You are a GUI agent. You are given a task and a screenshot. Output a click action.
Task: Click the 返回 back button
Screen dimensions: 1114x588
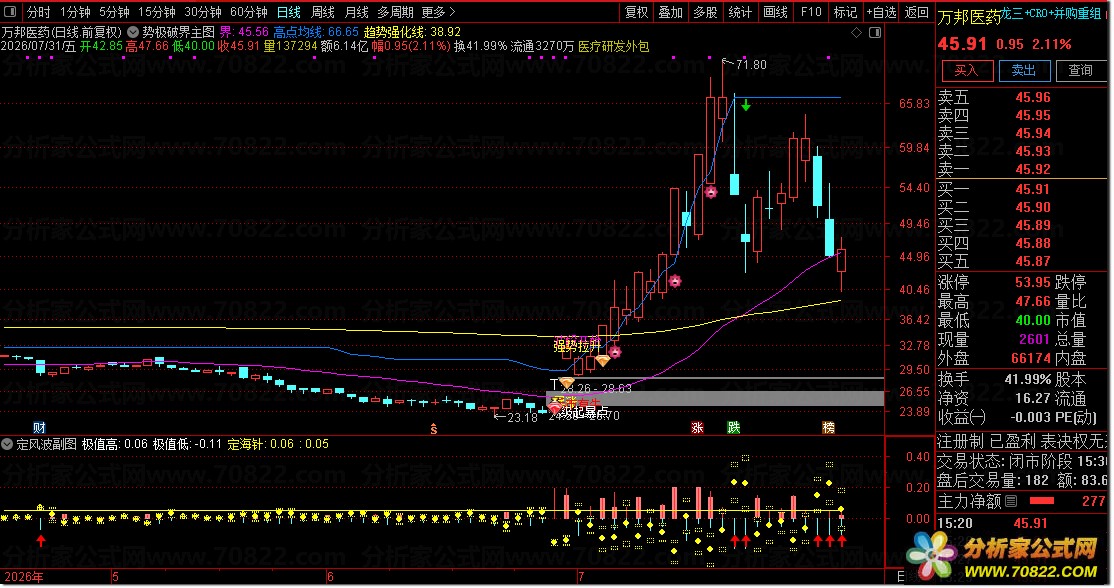(x=916, y=12)
